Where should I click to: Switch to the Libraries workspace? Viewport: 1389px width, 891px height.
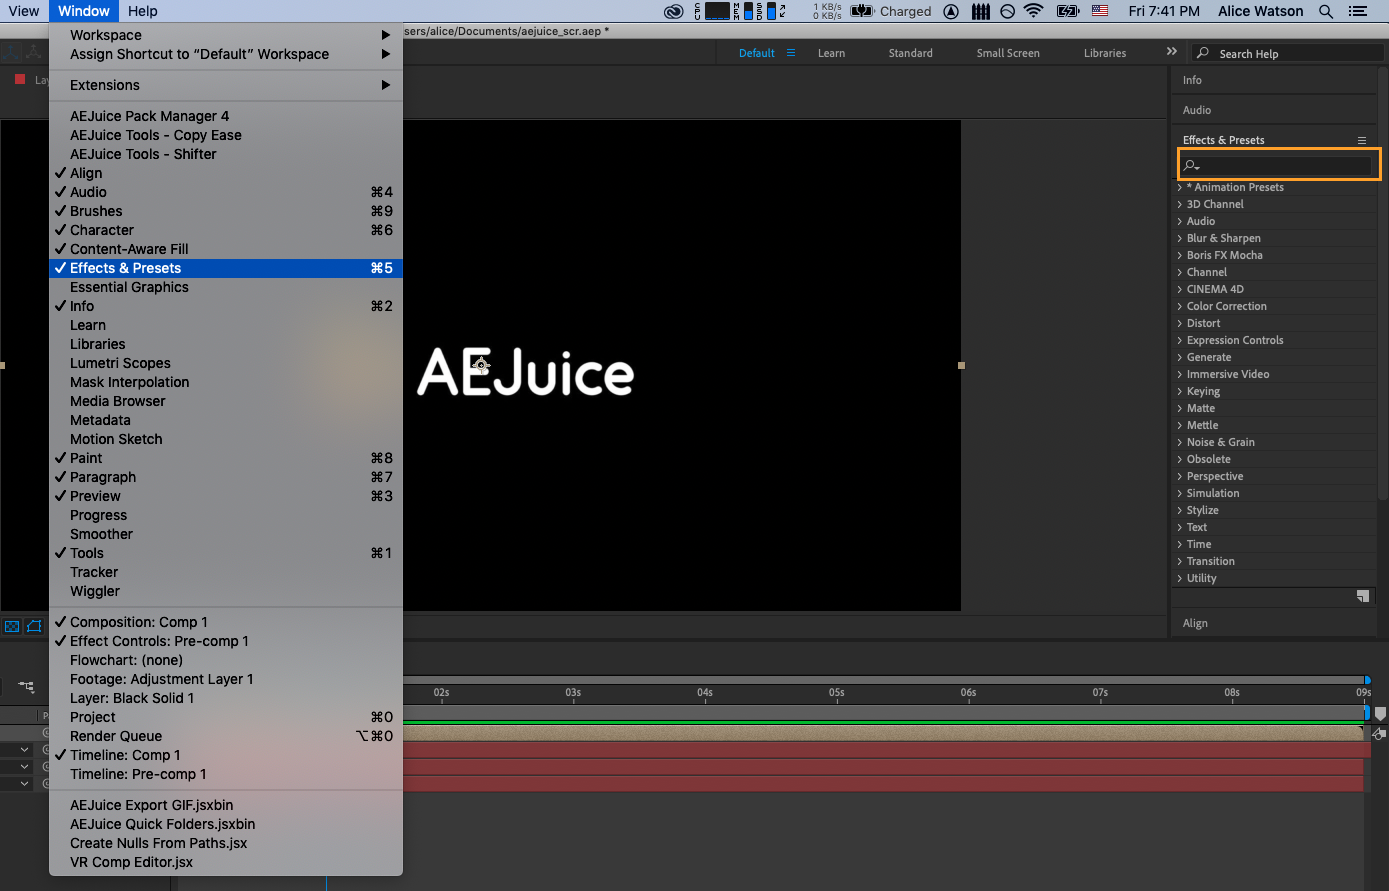tap(1105, 53)
